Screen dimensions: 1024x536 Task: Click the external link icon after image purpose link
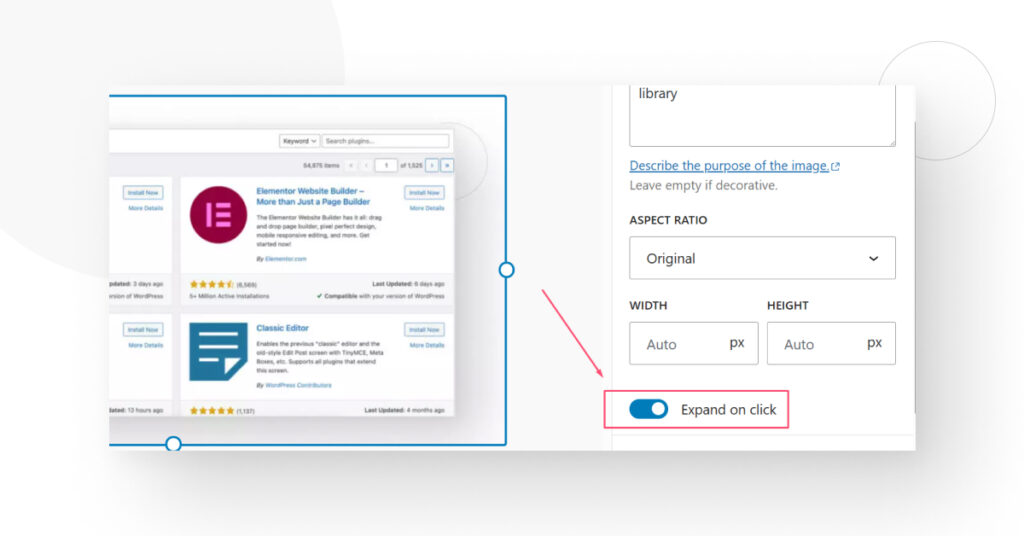click(835, 166)
